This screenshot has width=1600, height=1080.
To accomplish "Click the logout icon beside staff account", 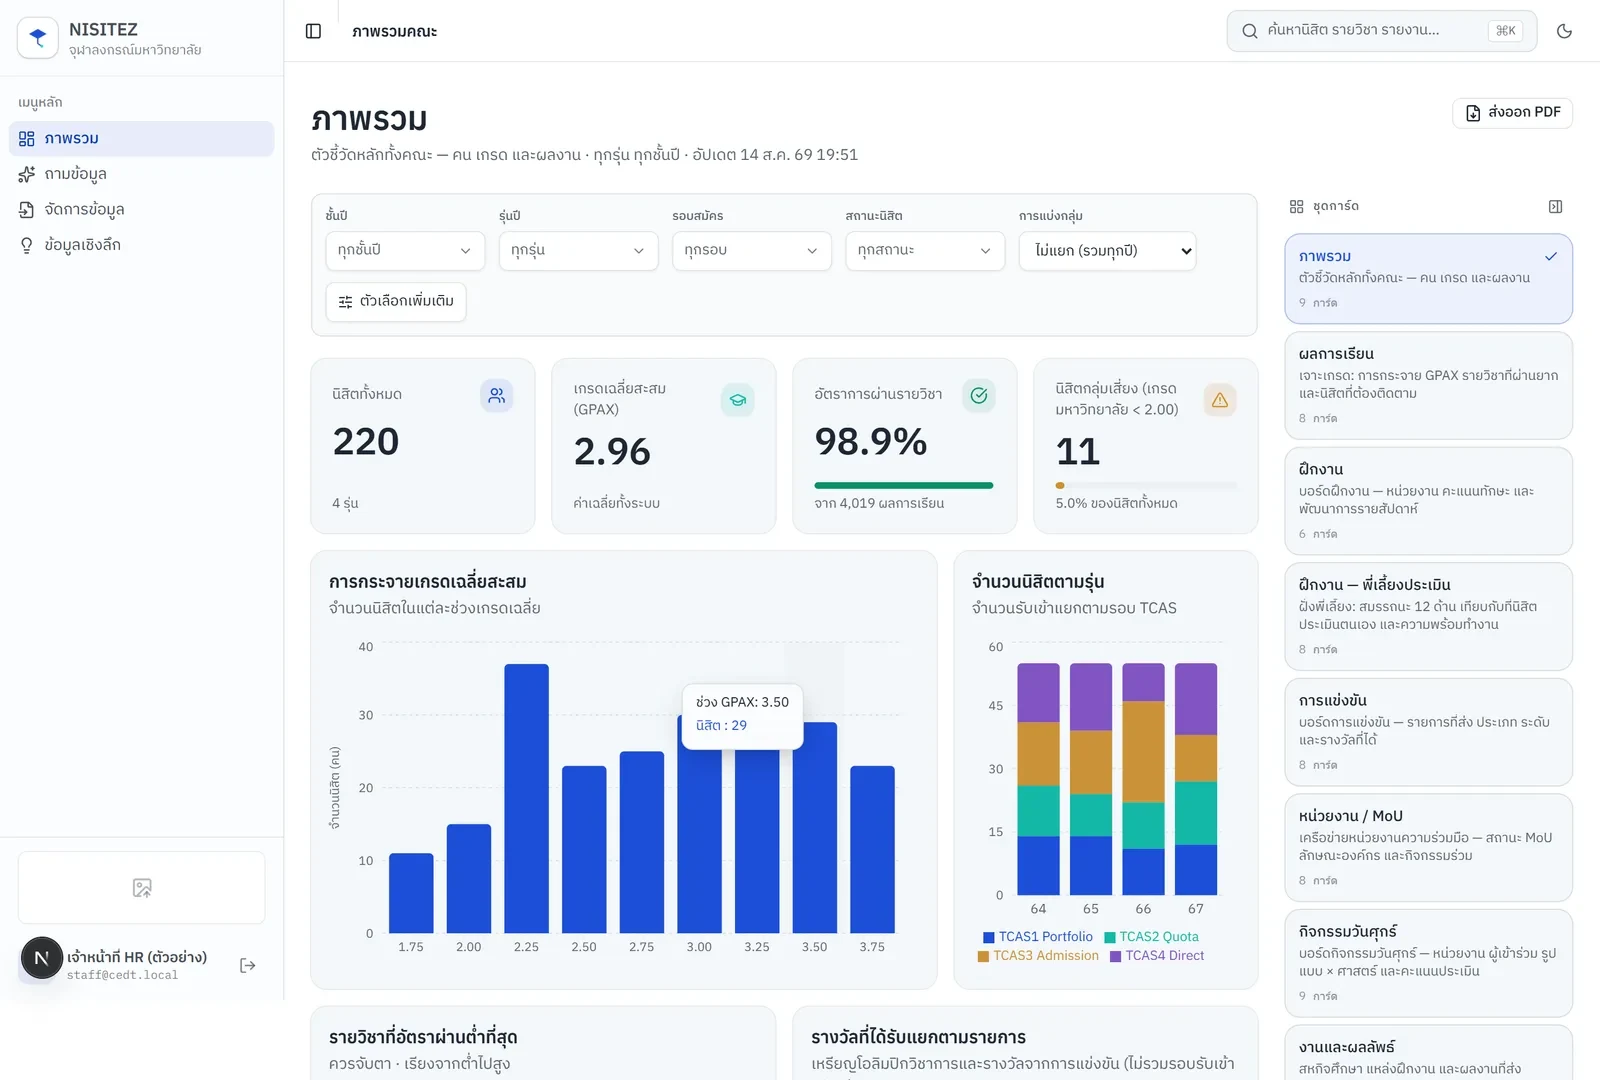I will (x=248, y=965).
